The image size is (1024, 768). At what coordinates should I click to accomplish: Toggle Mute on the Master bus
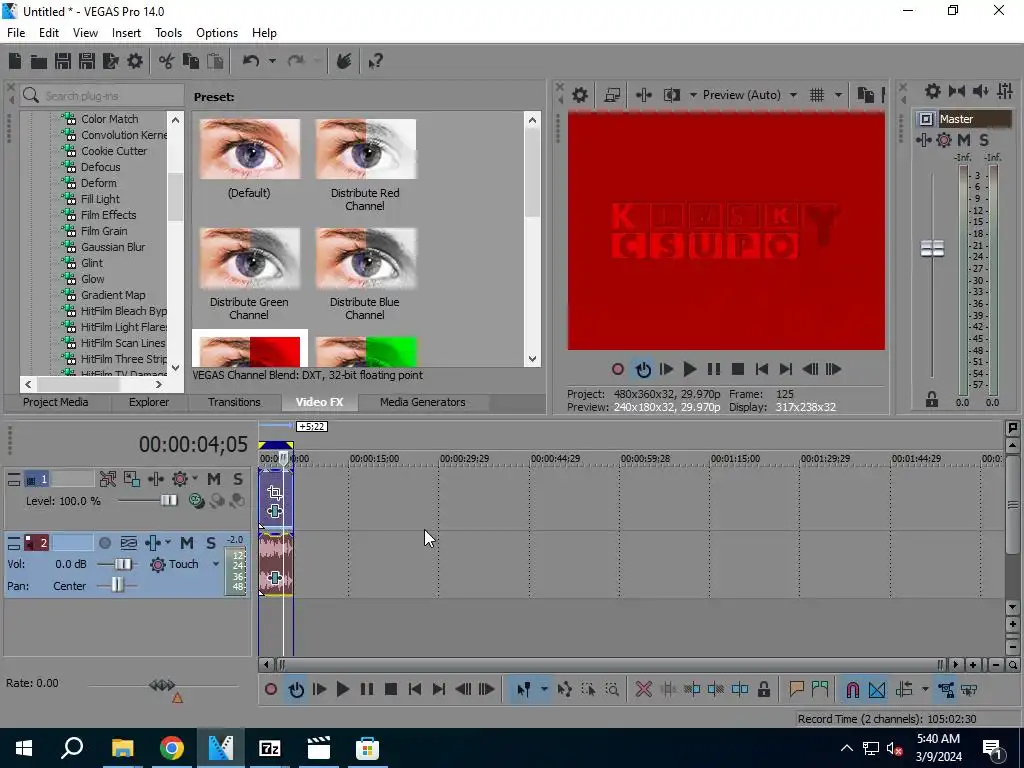click(963, 140)
